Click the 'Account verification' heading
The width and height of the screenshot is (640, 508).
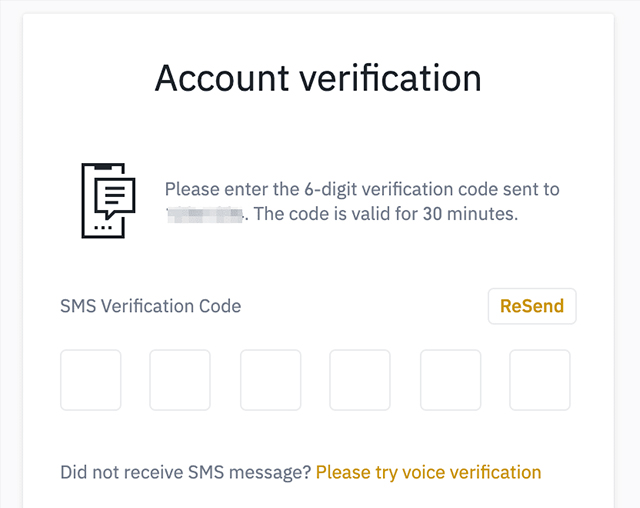point(318,78)
